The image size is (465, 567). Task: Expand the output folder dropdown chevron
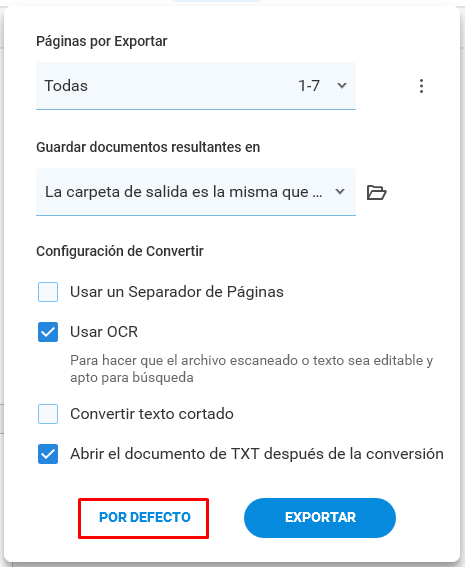[x=340, y=191]
